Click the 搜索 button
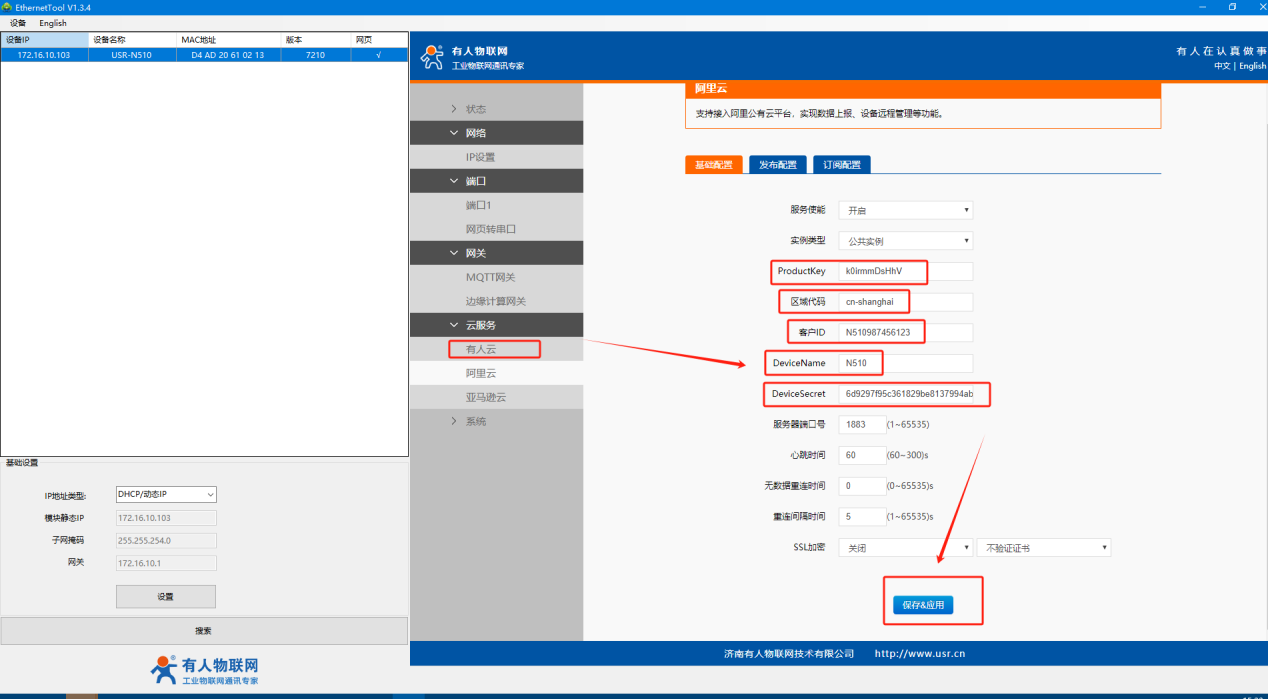 (203, 631)
